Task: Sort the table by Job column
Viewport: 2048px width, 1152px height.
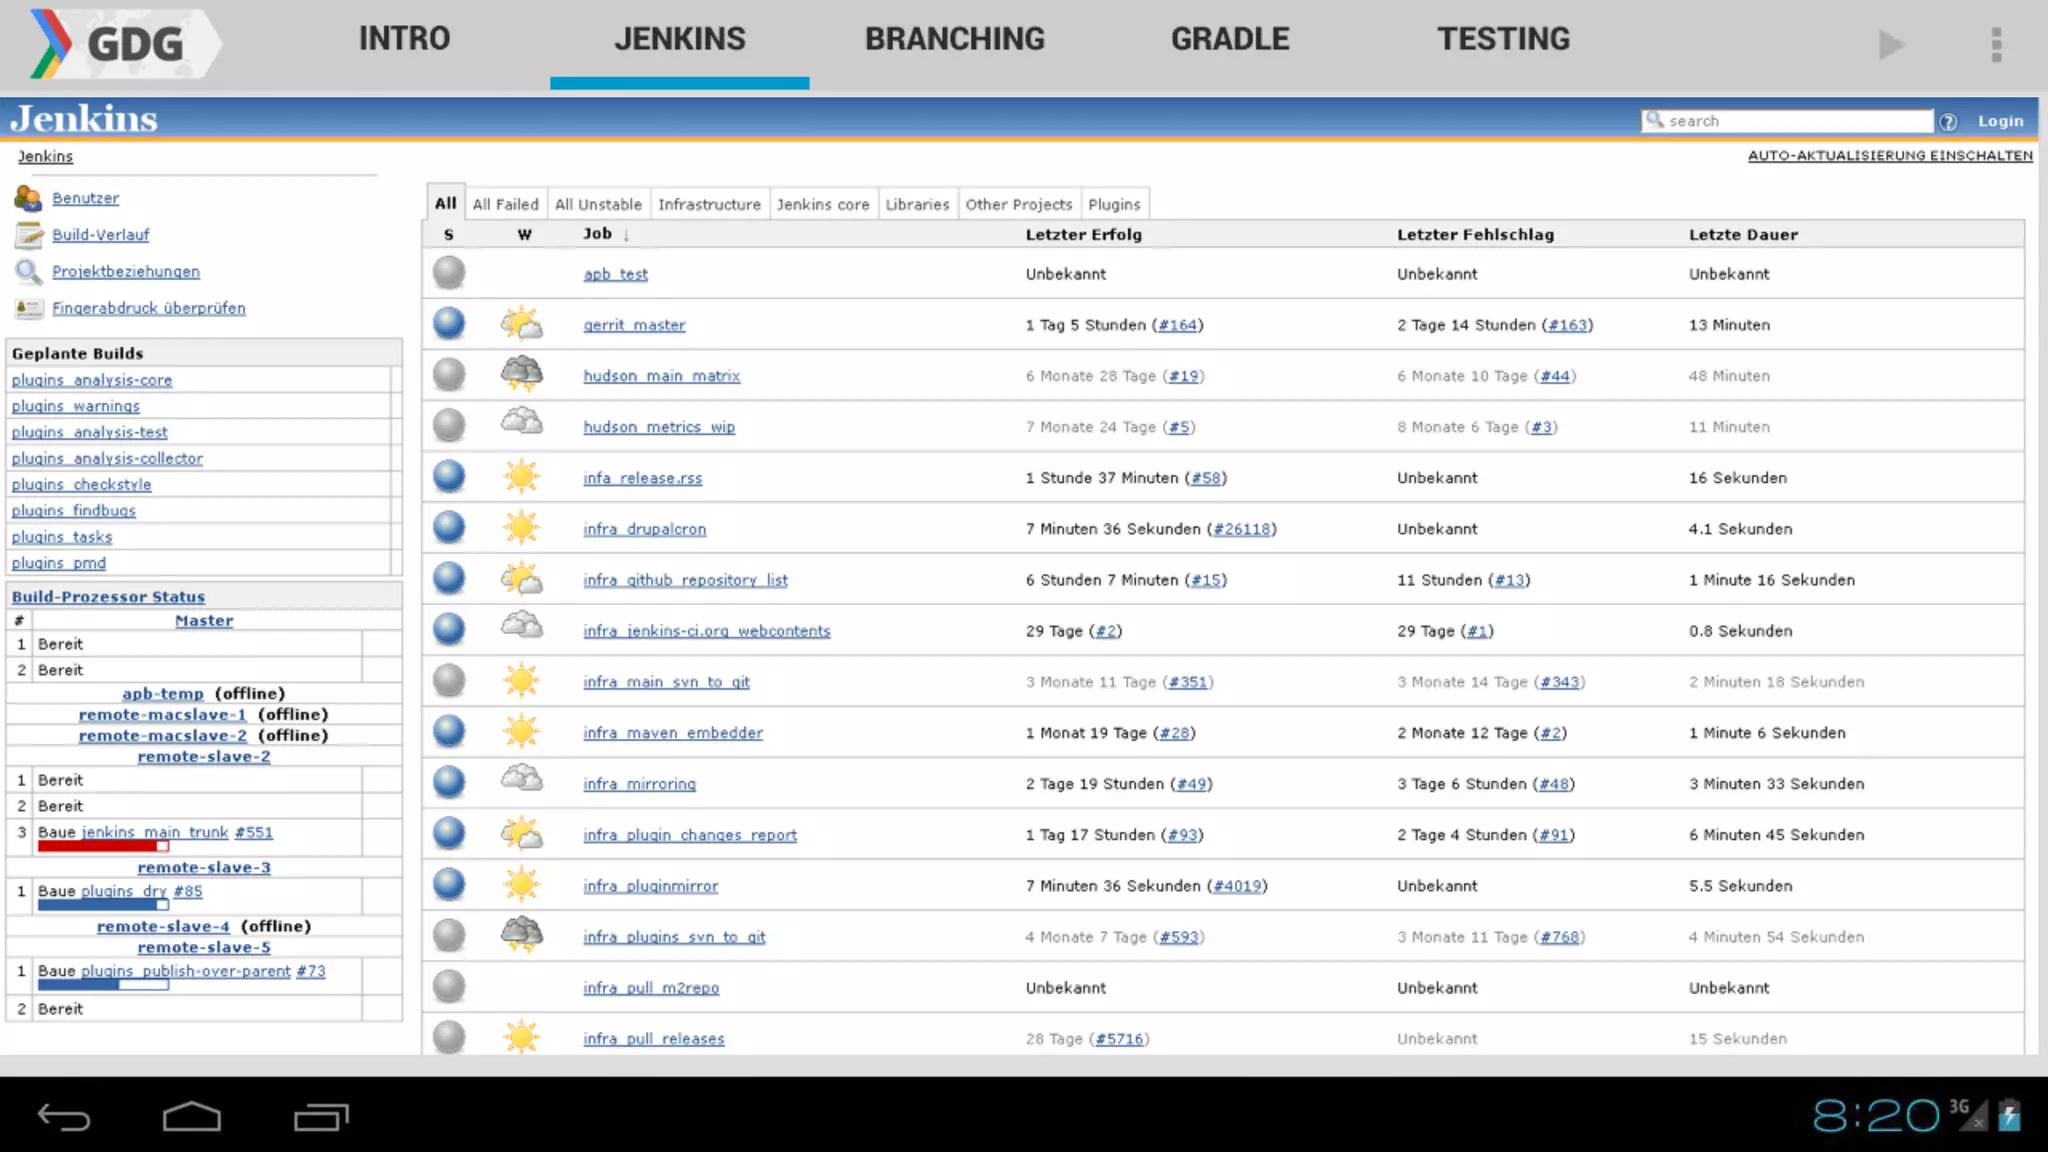Action: click(x=597, y=234)
